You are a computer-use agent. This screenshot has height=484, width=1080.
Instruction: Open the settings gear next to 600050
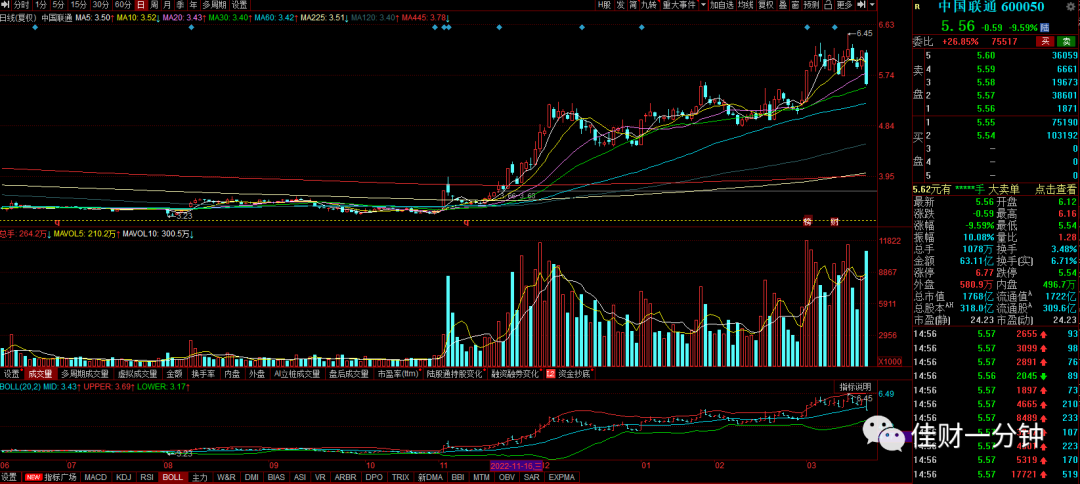tap(1070, 7)
